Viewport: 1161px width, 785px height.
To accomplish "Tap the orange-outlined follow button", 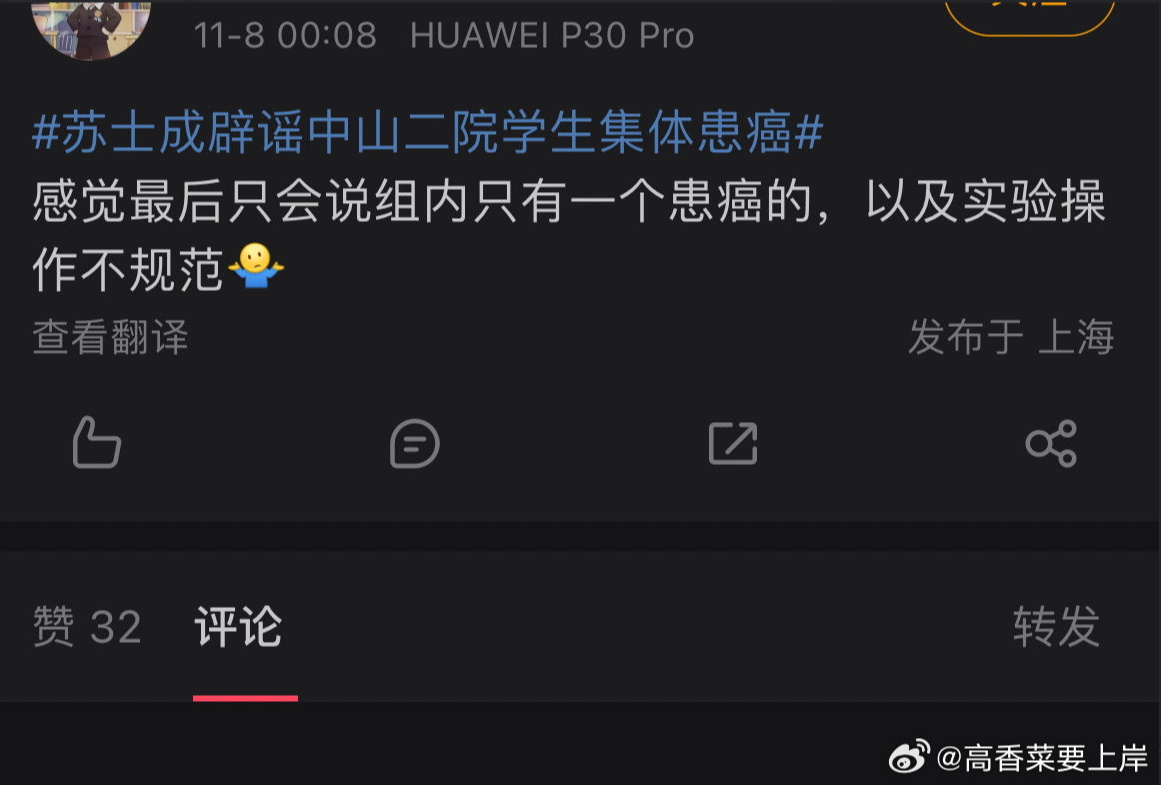I will [x=1030, y=15].
